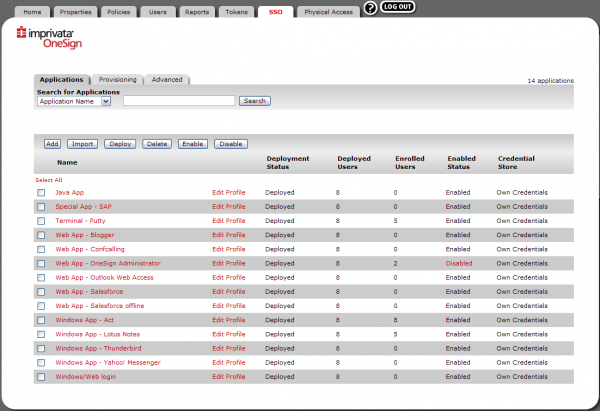Image resolution: width=600 pixels, height=411 pixels.
Task: Click the Name column header
Action: [67, 163]
